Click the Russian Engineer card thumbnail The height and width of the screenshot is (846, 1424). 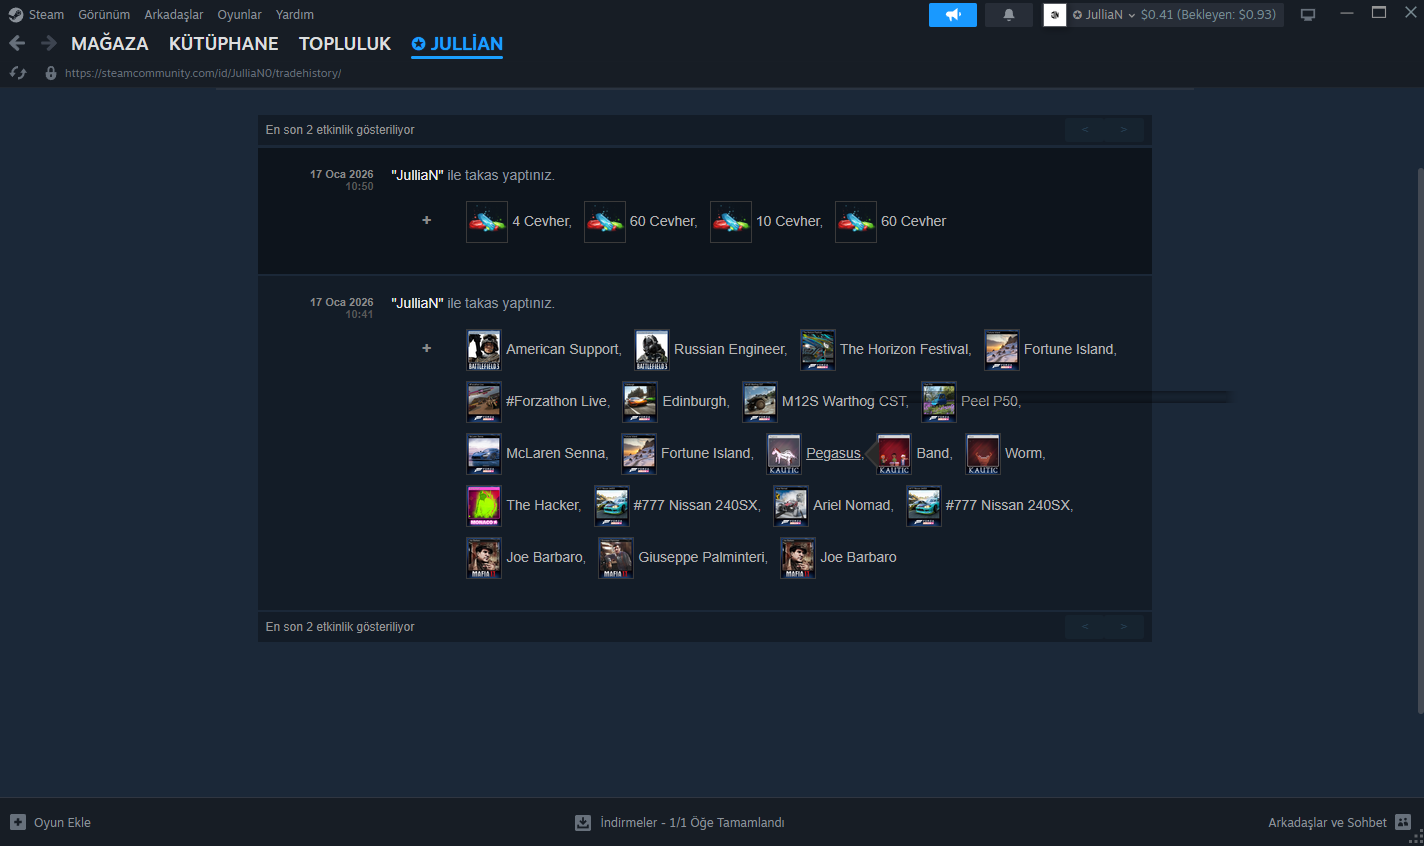(652, 349)
